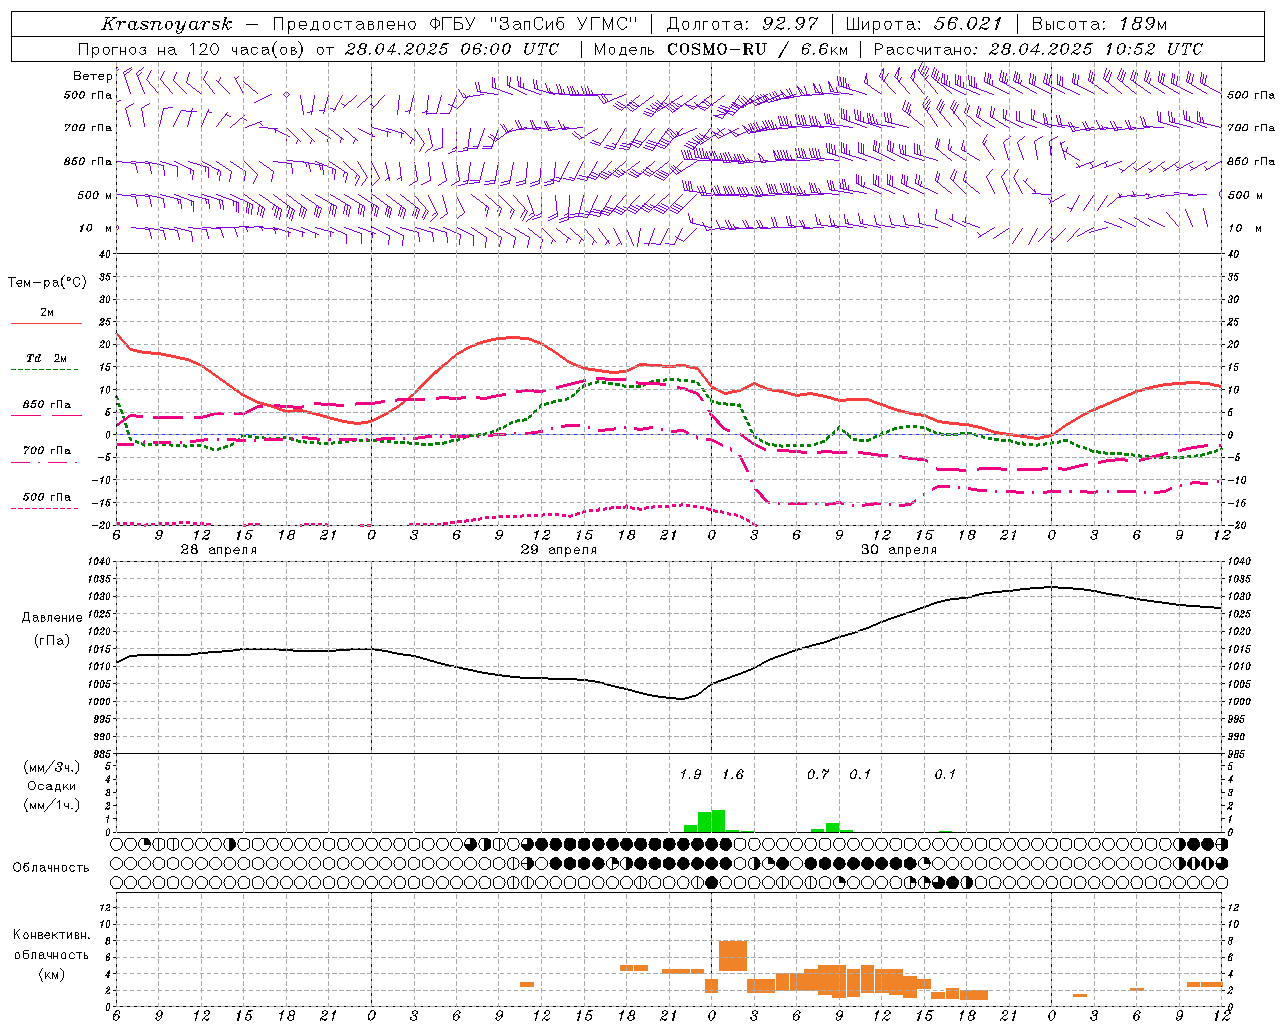The height and width of the screenshot is (1024, 1280).
Task: Click the 0.7 precipitation amount
Action: [x=818, y=774]
